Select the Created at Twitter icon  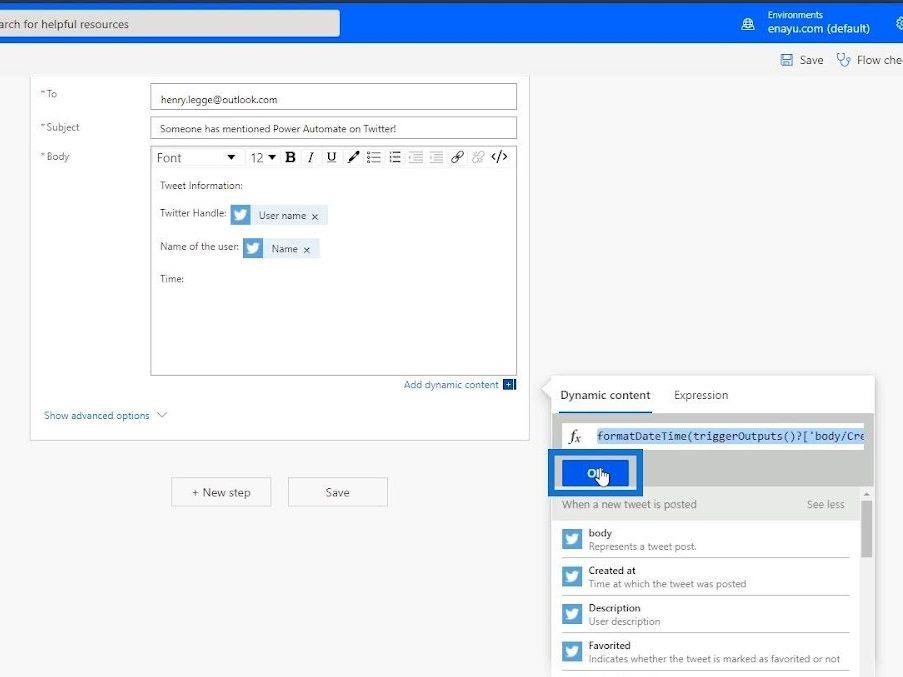coord(572,577)
